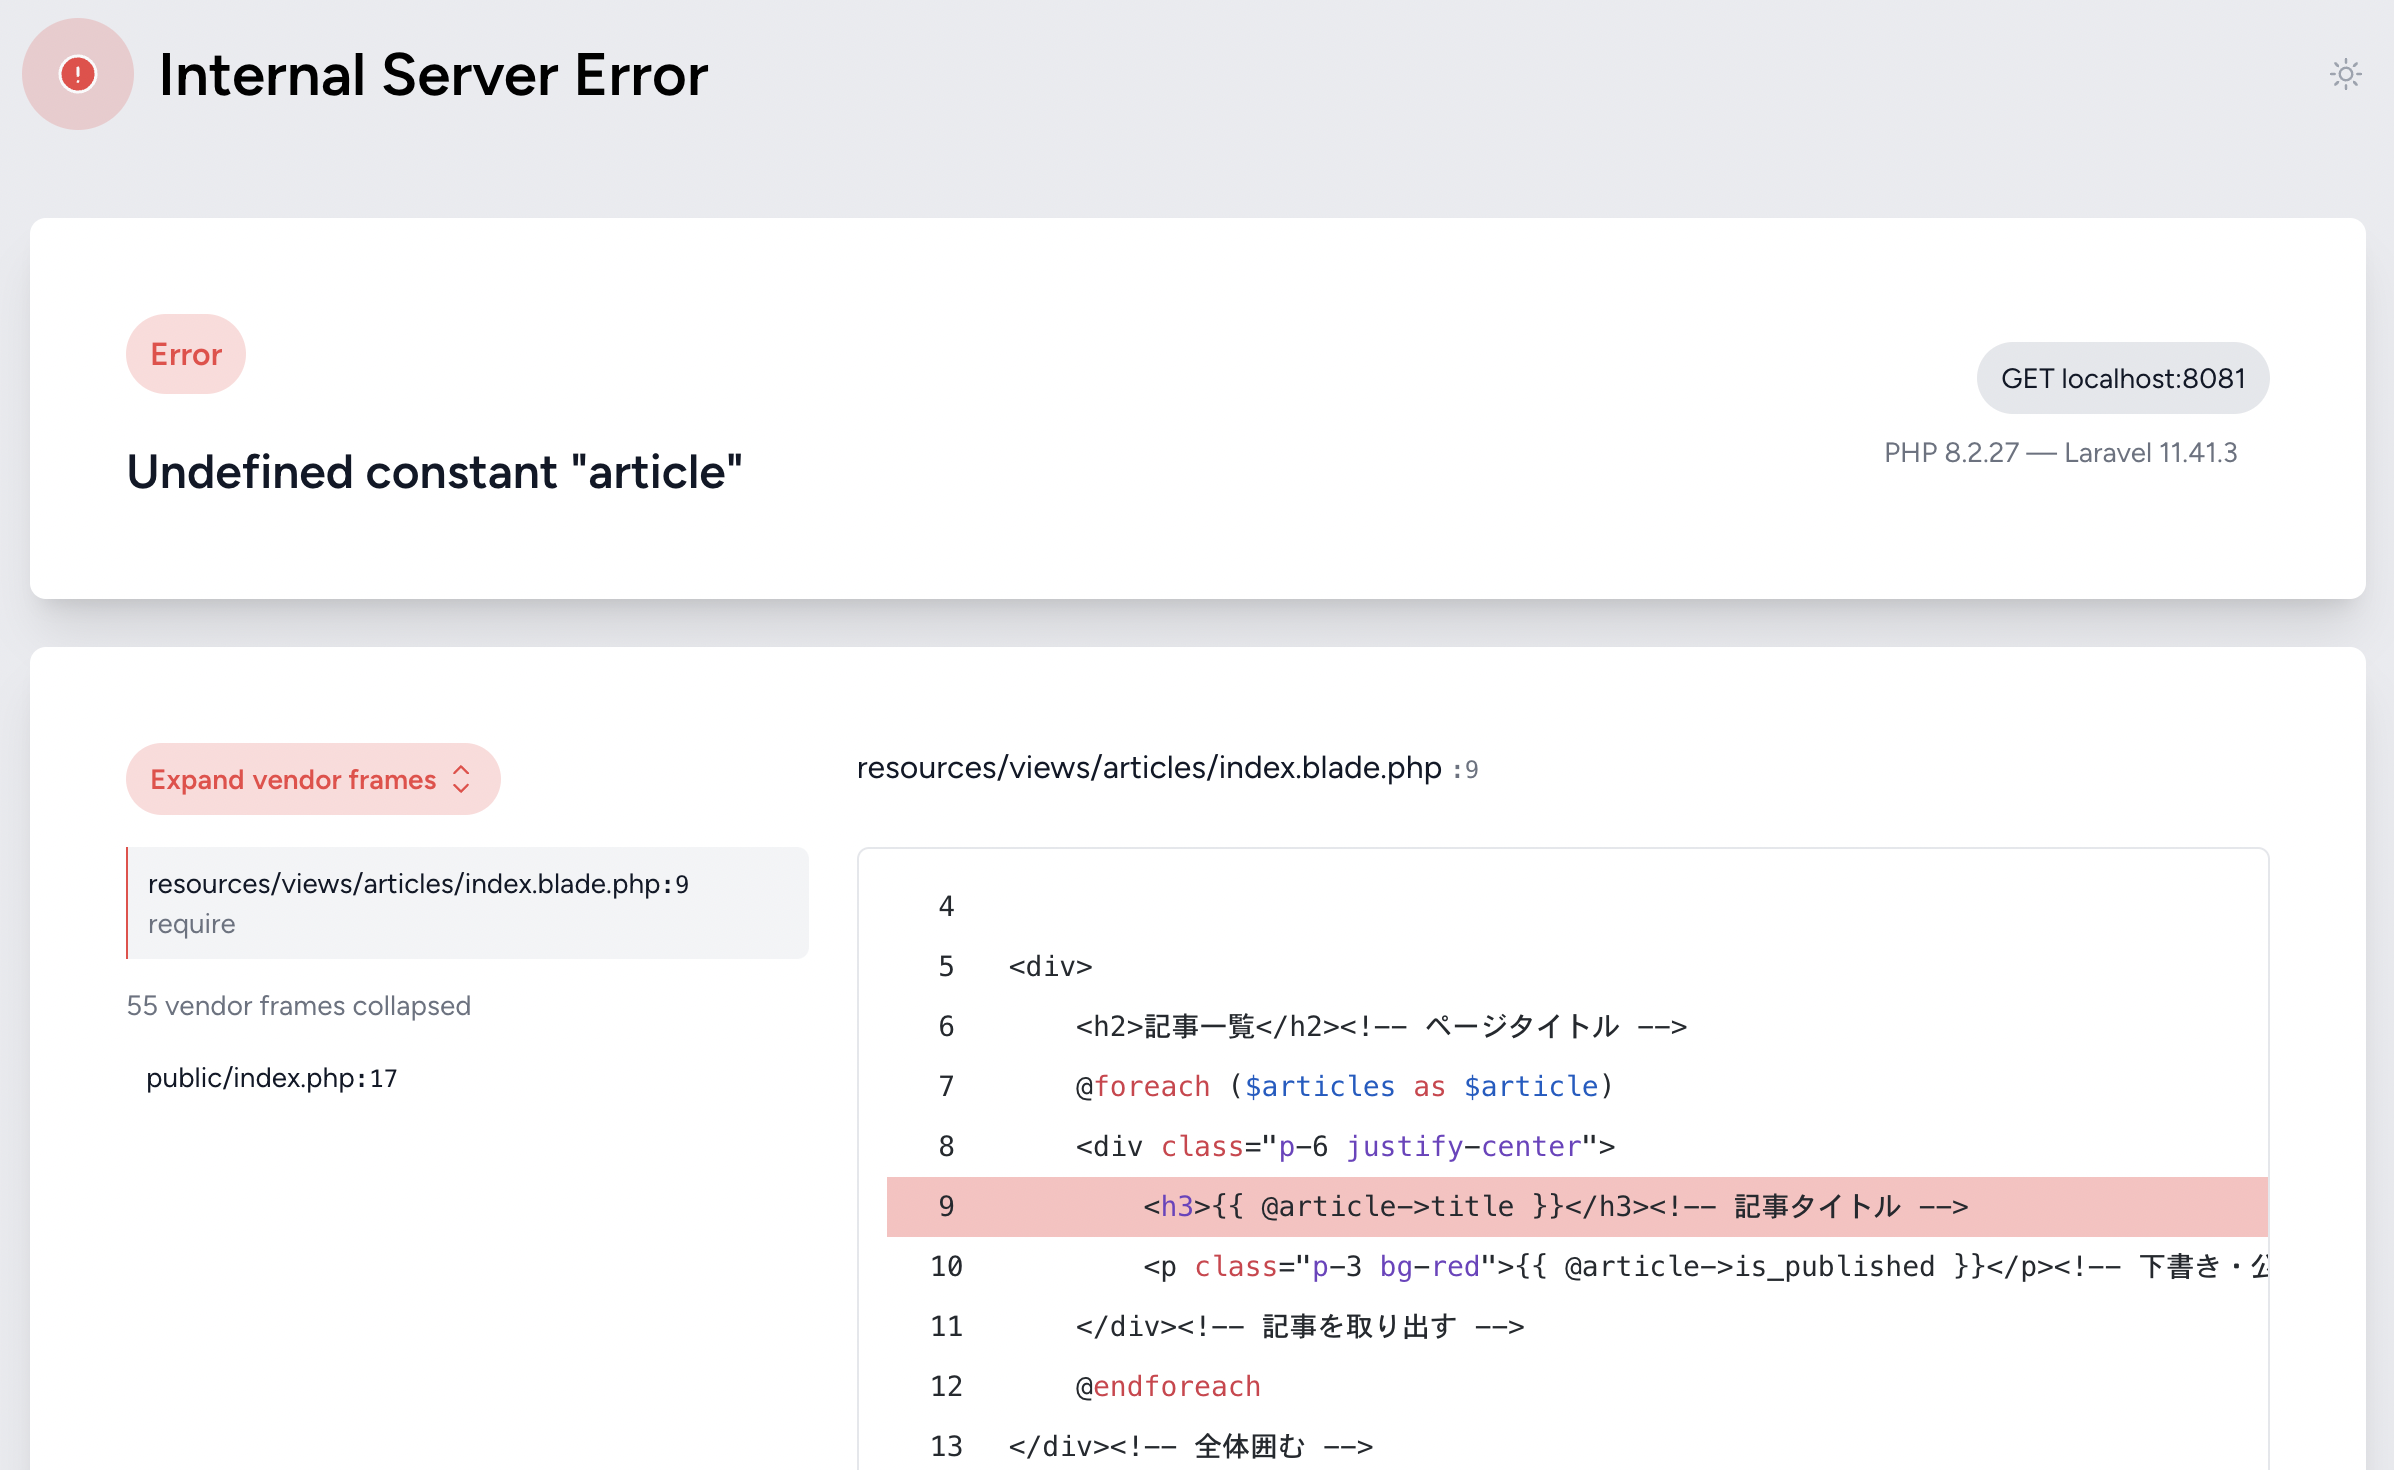This screenshot has height=1470, width=2394.
Task: Click the @endforeach code on line 12
Action: pos(1168,1387)
